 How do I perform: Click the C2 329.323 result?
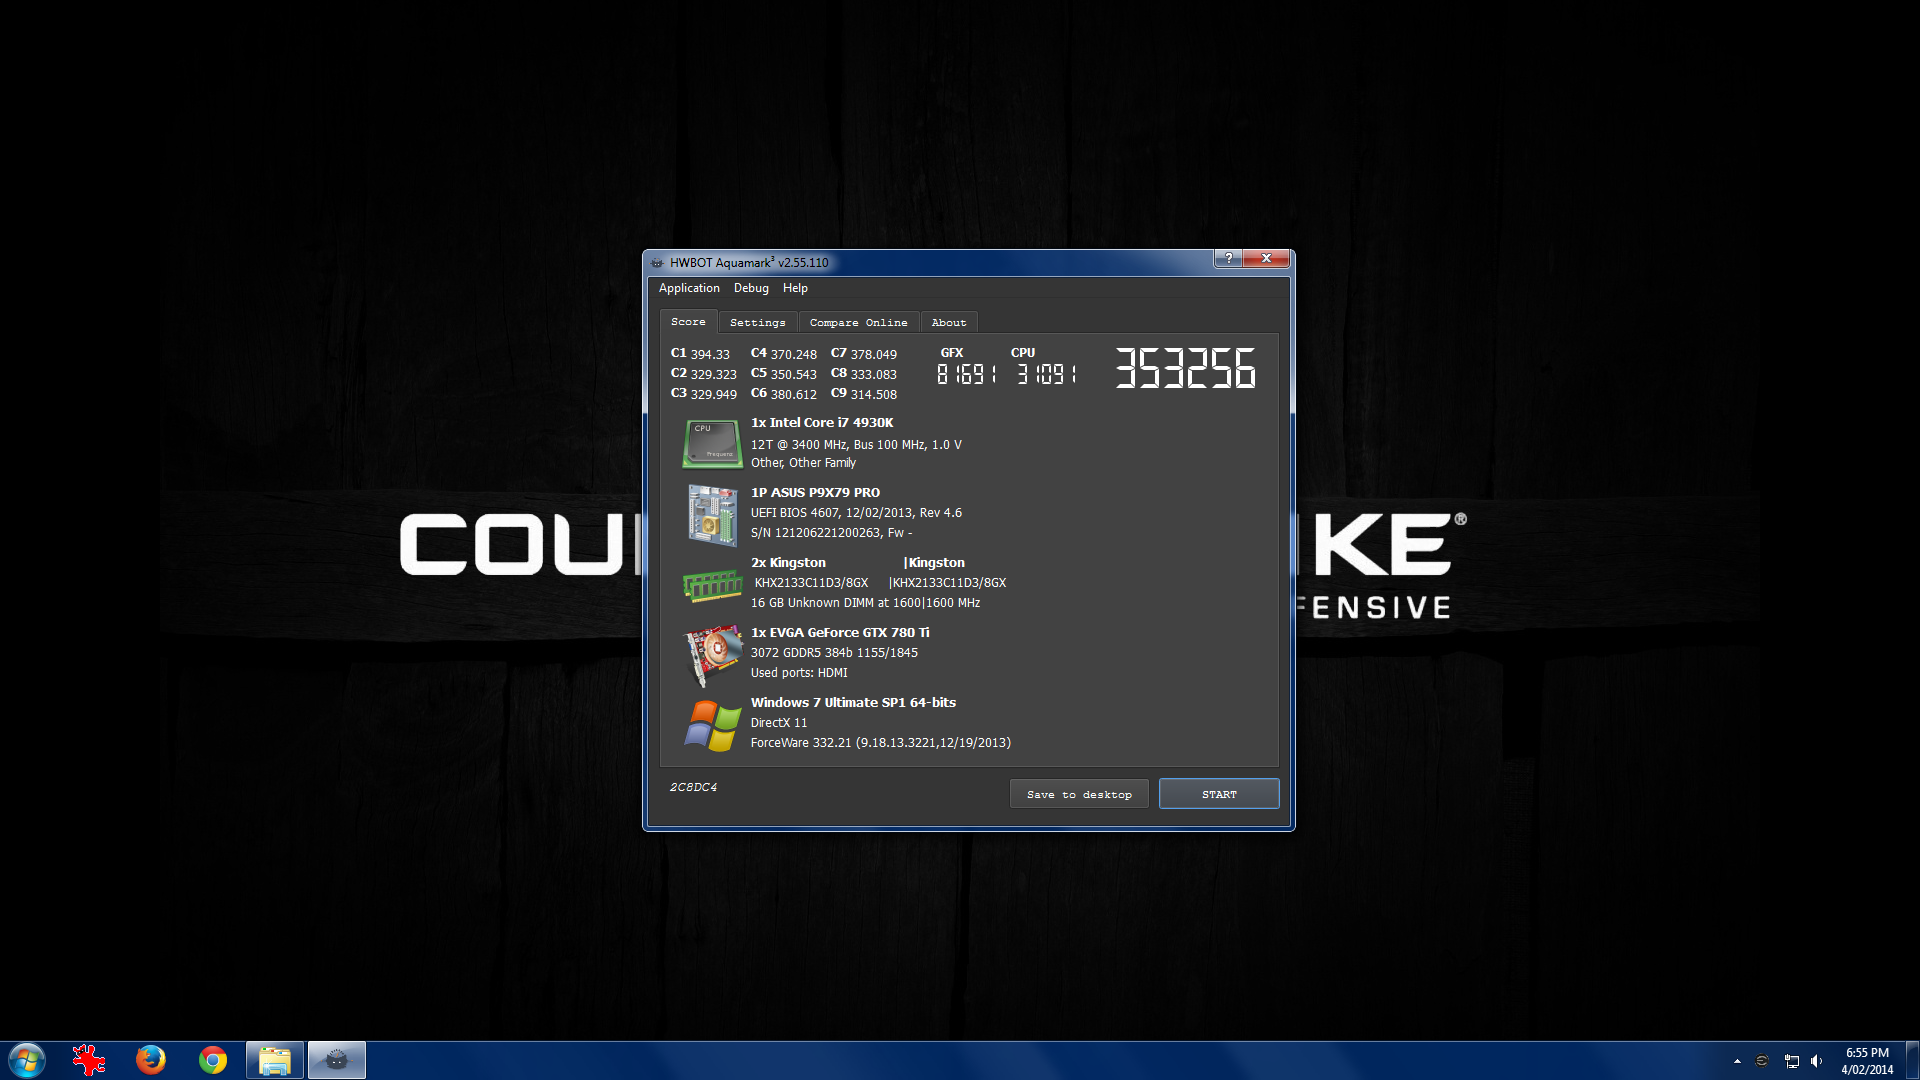point(703,374)
